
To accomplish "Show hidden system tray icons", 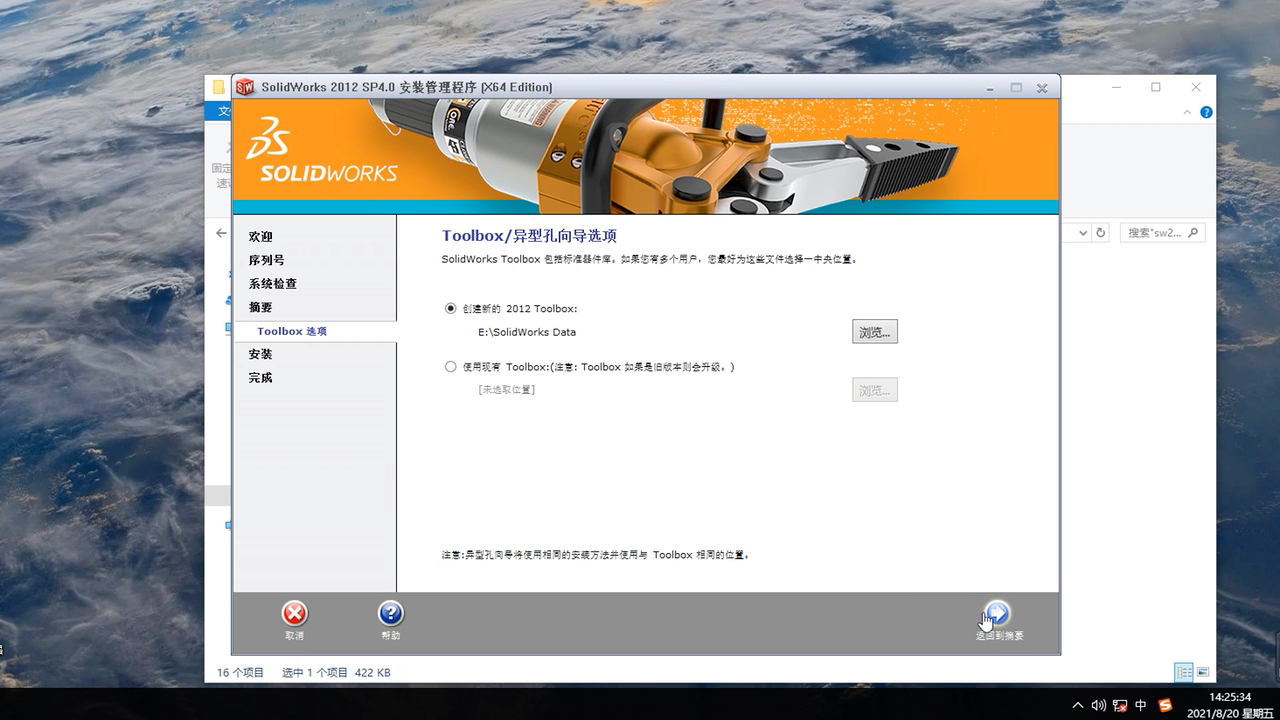I will click(1078, 705).
